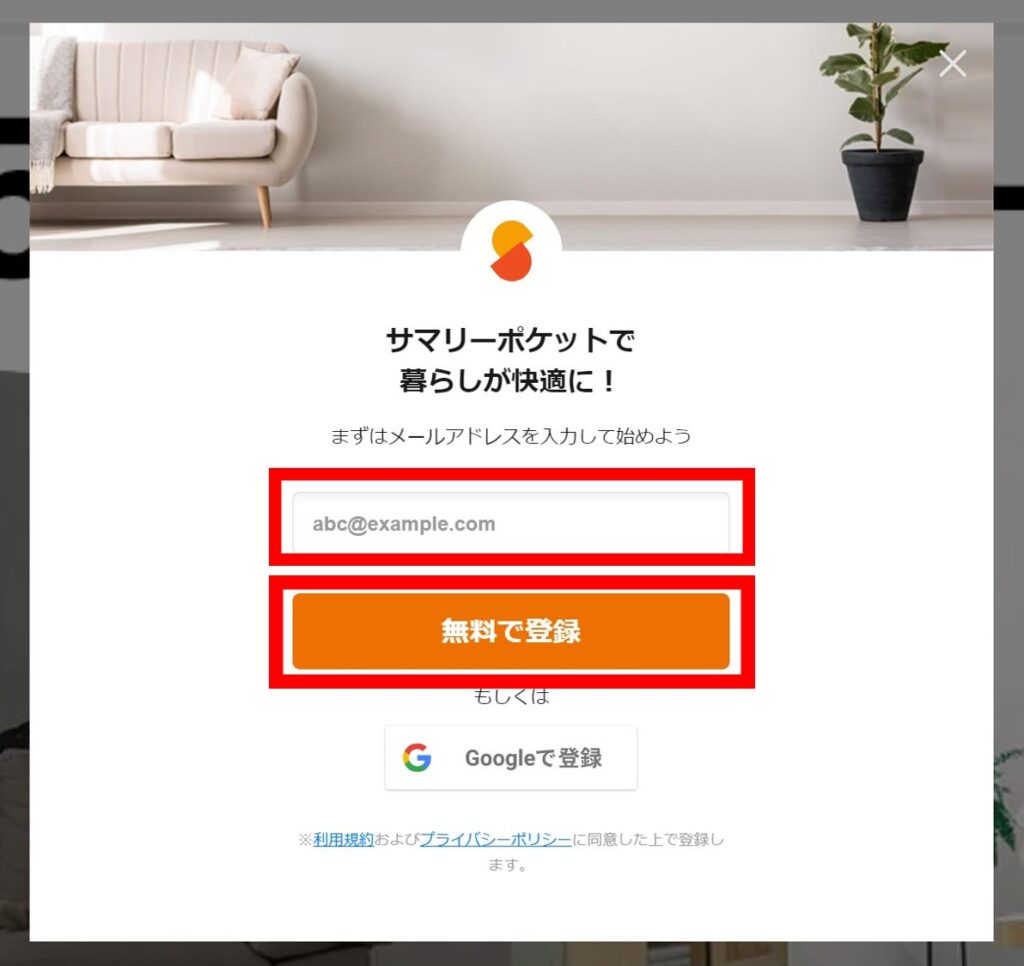Click the orange 無料で登録 button

pyautogui.click(x=511, y=631)
